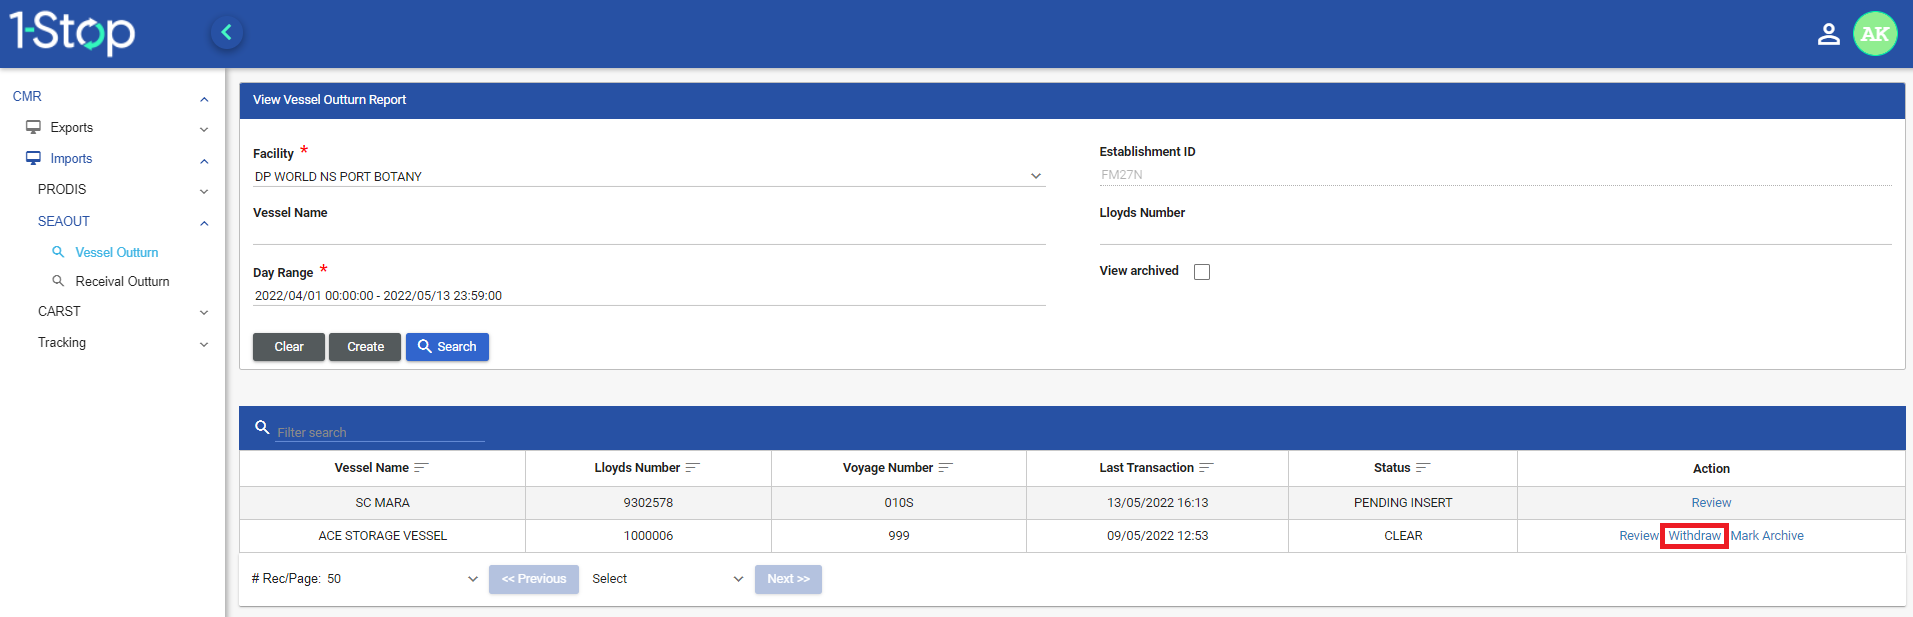The width and height of the screenshot is (1913, 617).
Task: Click the Search button
Action: click(x=447, y=347)
